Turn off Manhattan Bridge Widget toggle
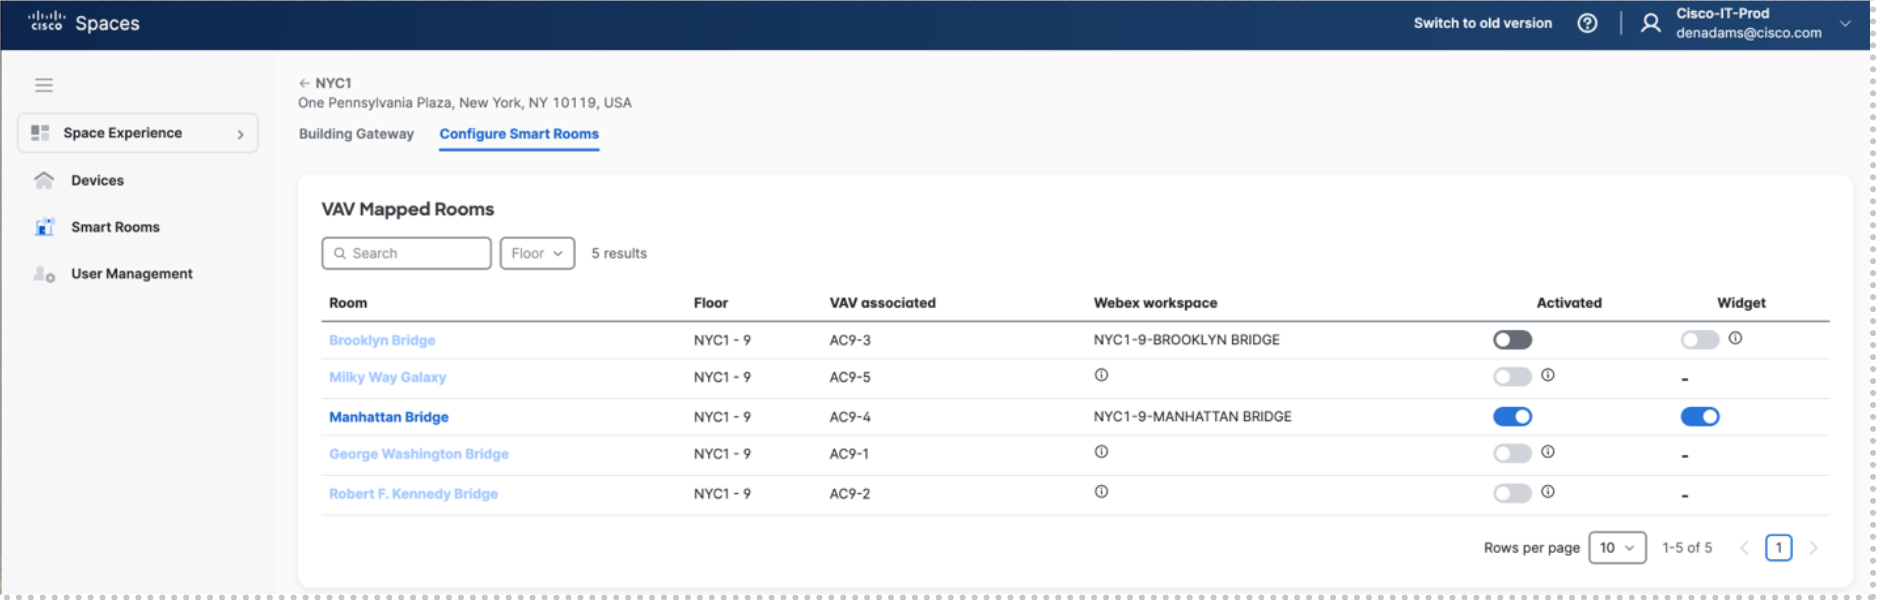 [1699, 417]
